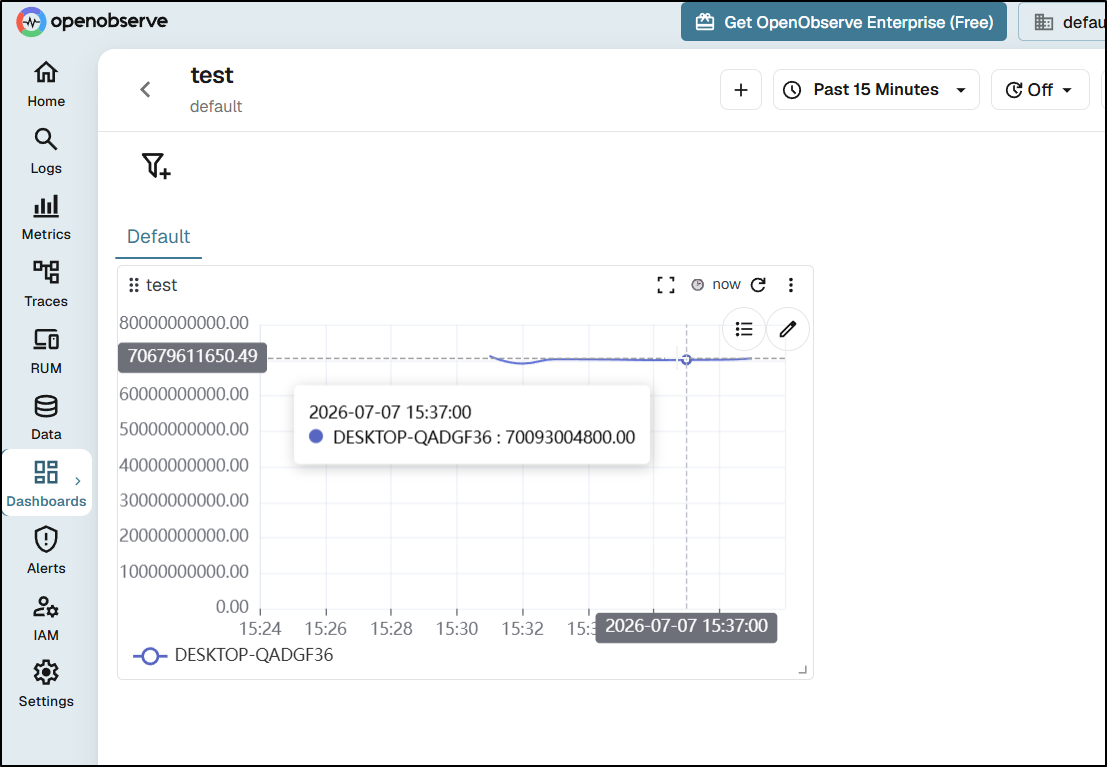The height and width of the screenshot is (767, 1107).
Task: Click the 40000000000.00 y-axis label
Action: 184,465
